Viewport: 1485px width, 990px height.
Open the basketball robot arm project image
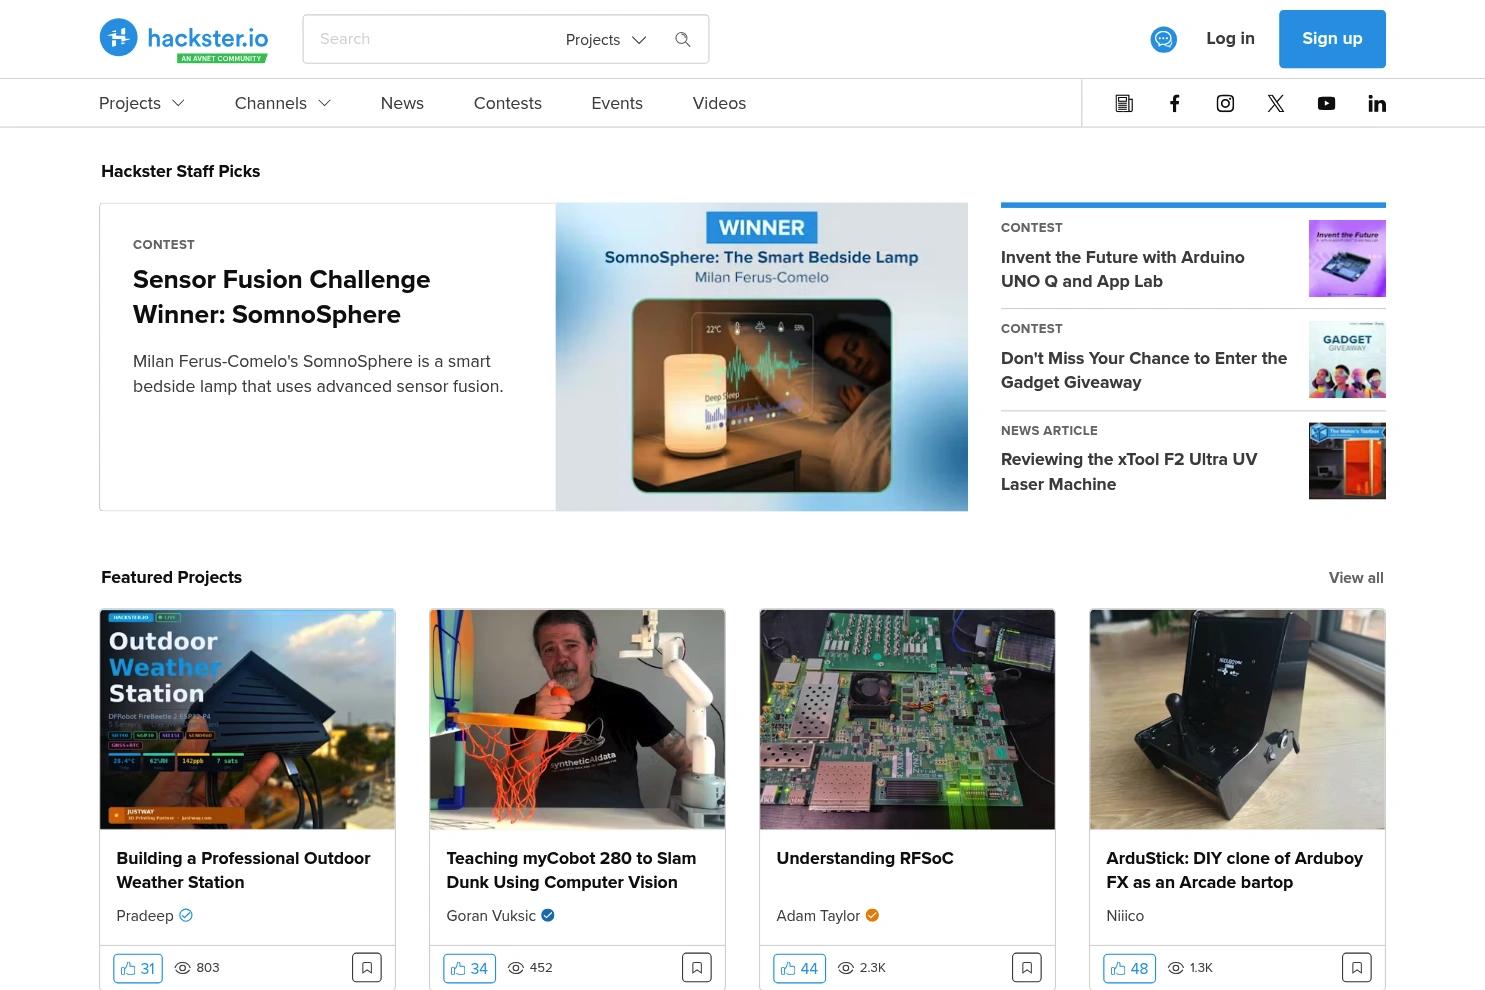click(x=577, y=719)
